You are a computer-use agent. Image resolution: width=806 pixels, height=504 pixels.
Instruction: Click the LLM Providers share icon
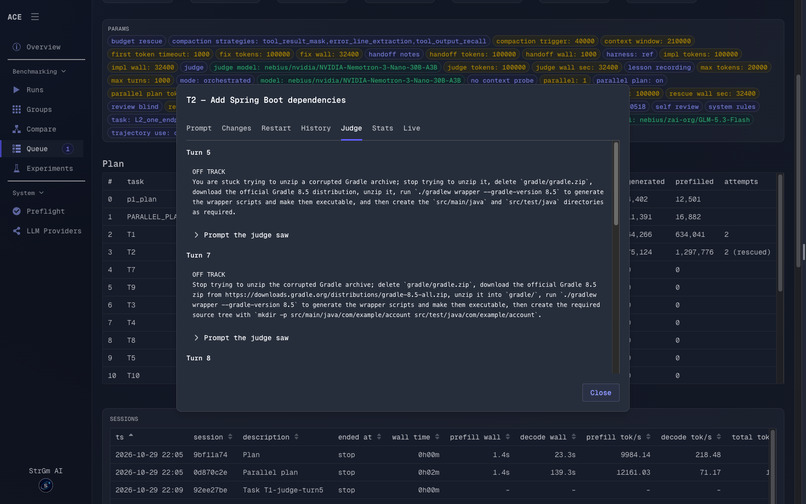point(16,231)
